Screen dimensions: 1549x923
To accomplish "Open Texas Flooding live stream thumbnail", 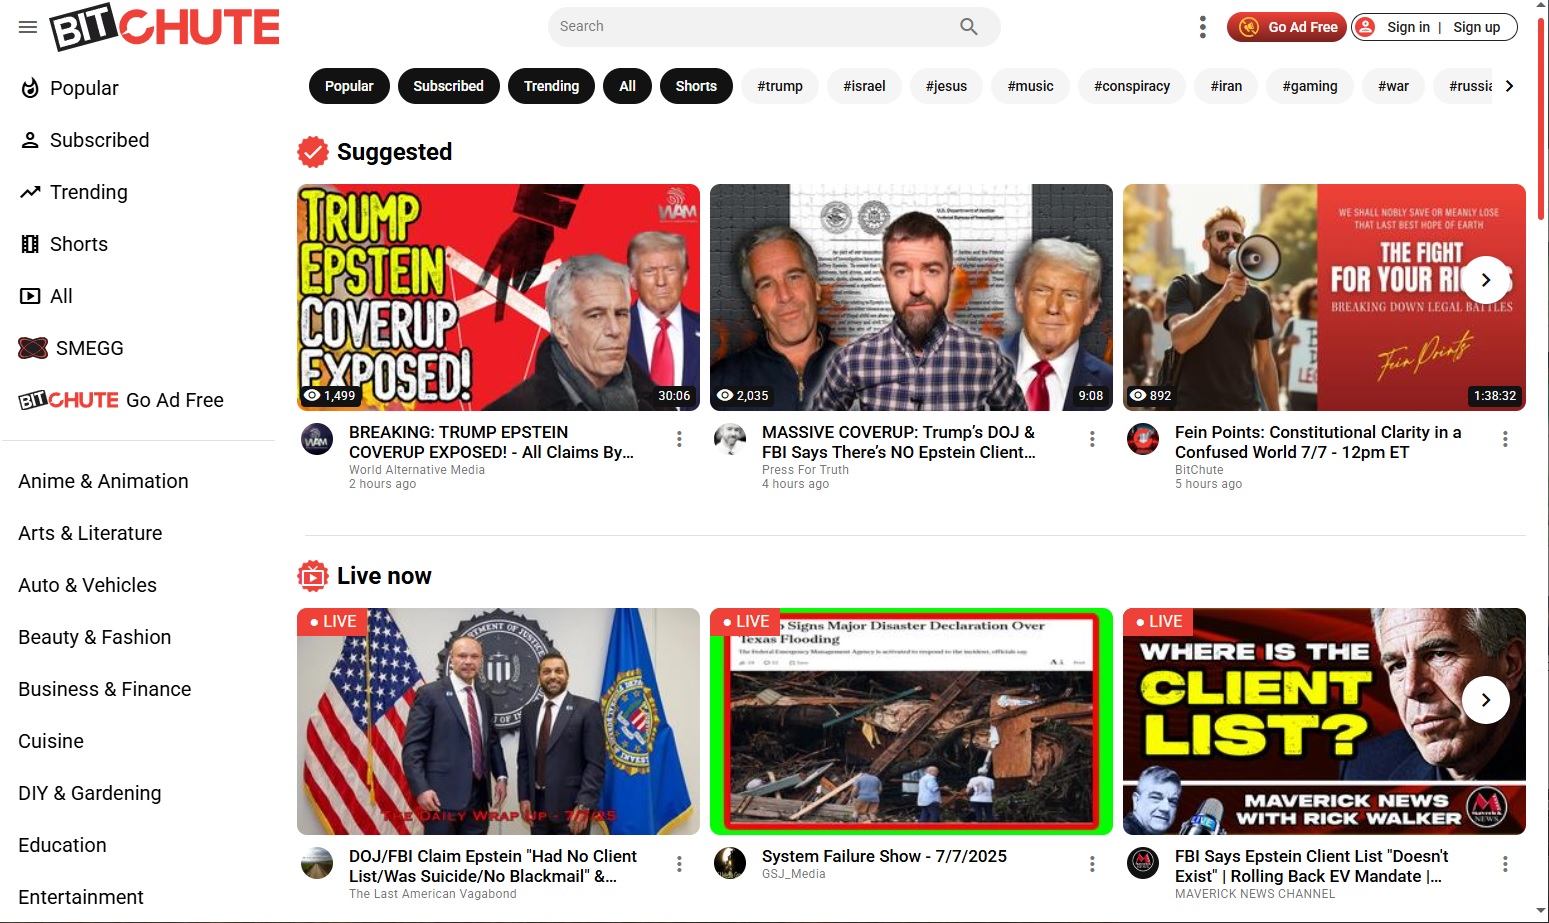I will tap(911, 721).
